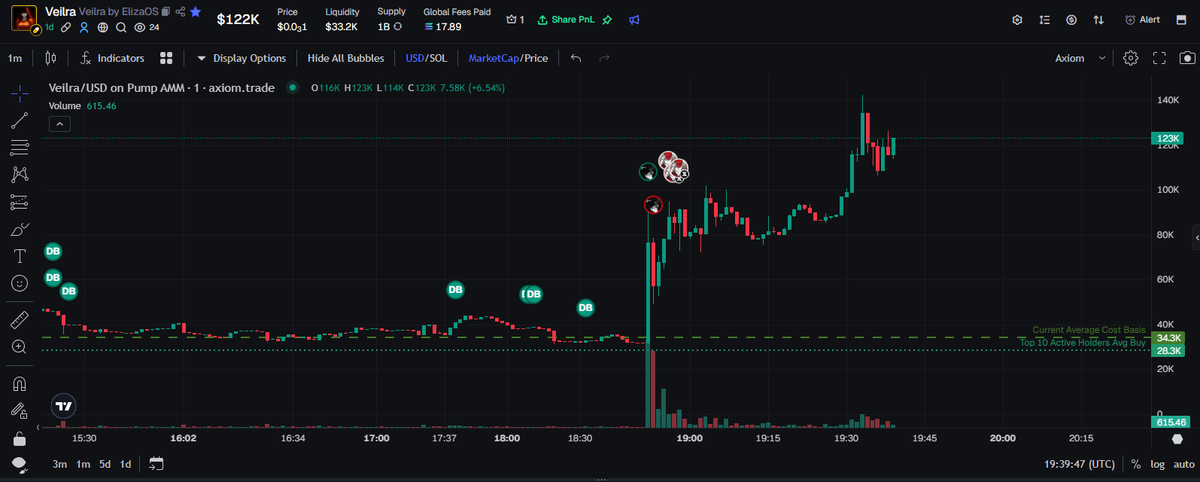Select the brush drawing tool
Viewport: 1200px width, 482px height.
point(19,229)
